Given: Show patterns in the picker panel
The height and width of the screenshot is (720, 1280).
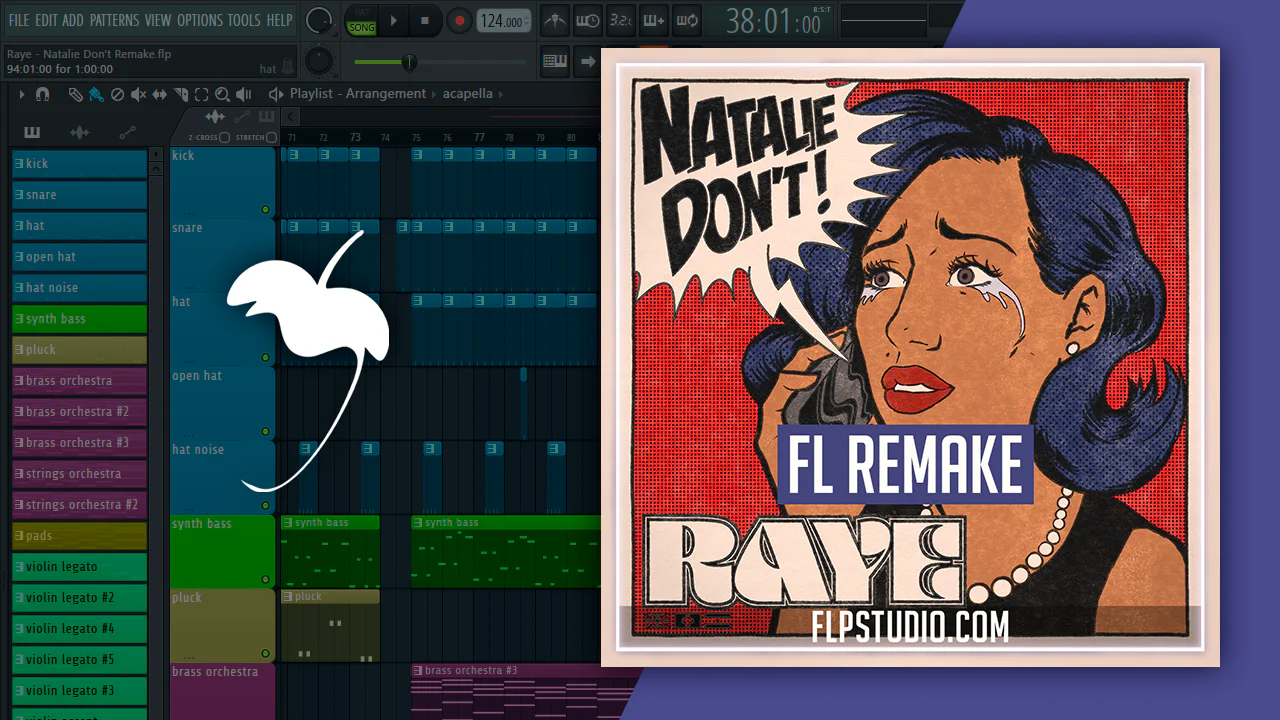Looking at the screenshot, I should (x=32, y=132).
